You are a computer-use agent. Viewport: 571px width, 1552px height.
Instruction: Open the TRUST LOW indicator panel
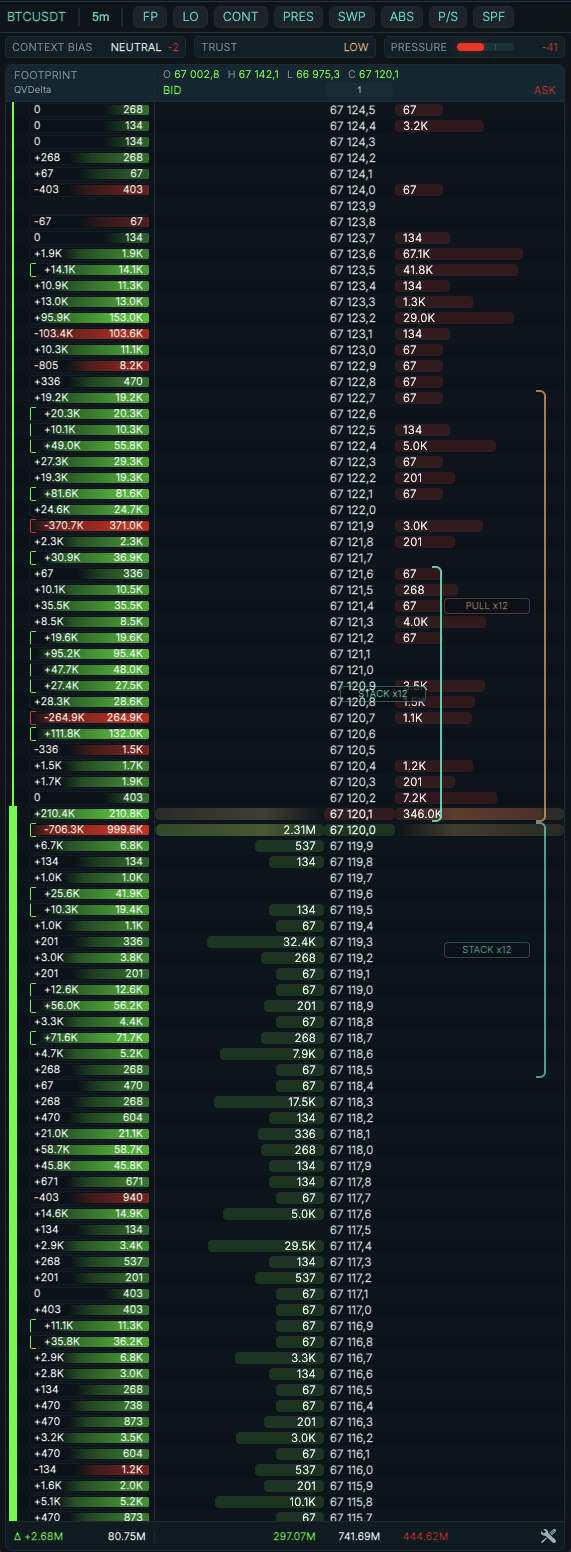(x=286, y=47)
